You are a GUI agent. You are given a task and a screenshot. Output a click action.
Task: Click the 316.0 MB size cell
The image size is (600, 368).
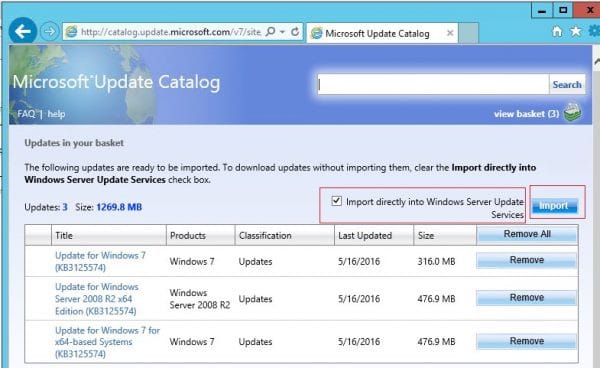point(436,262)
